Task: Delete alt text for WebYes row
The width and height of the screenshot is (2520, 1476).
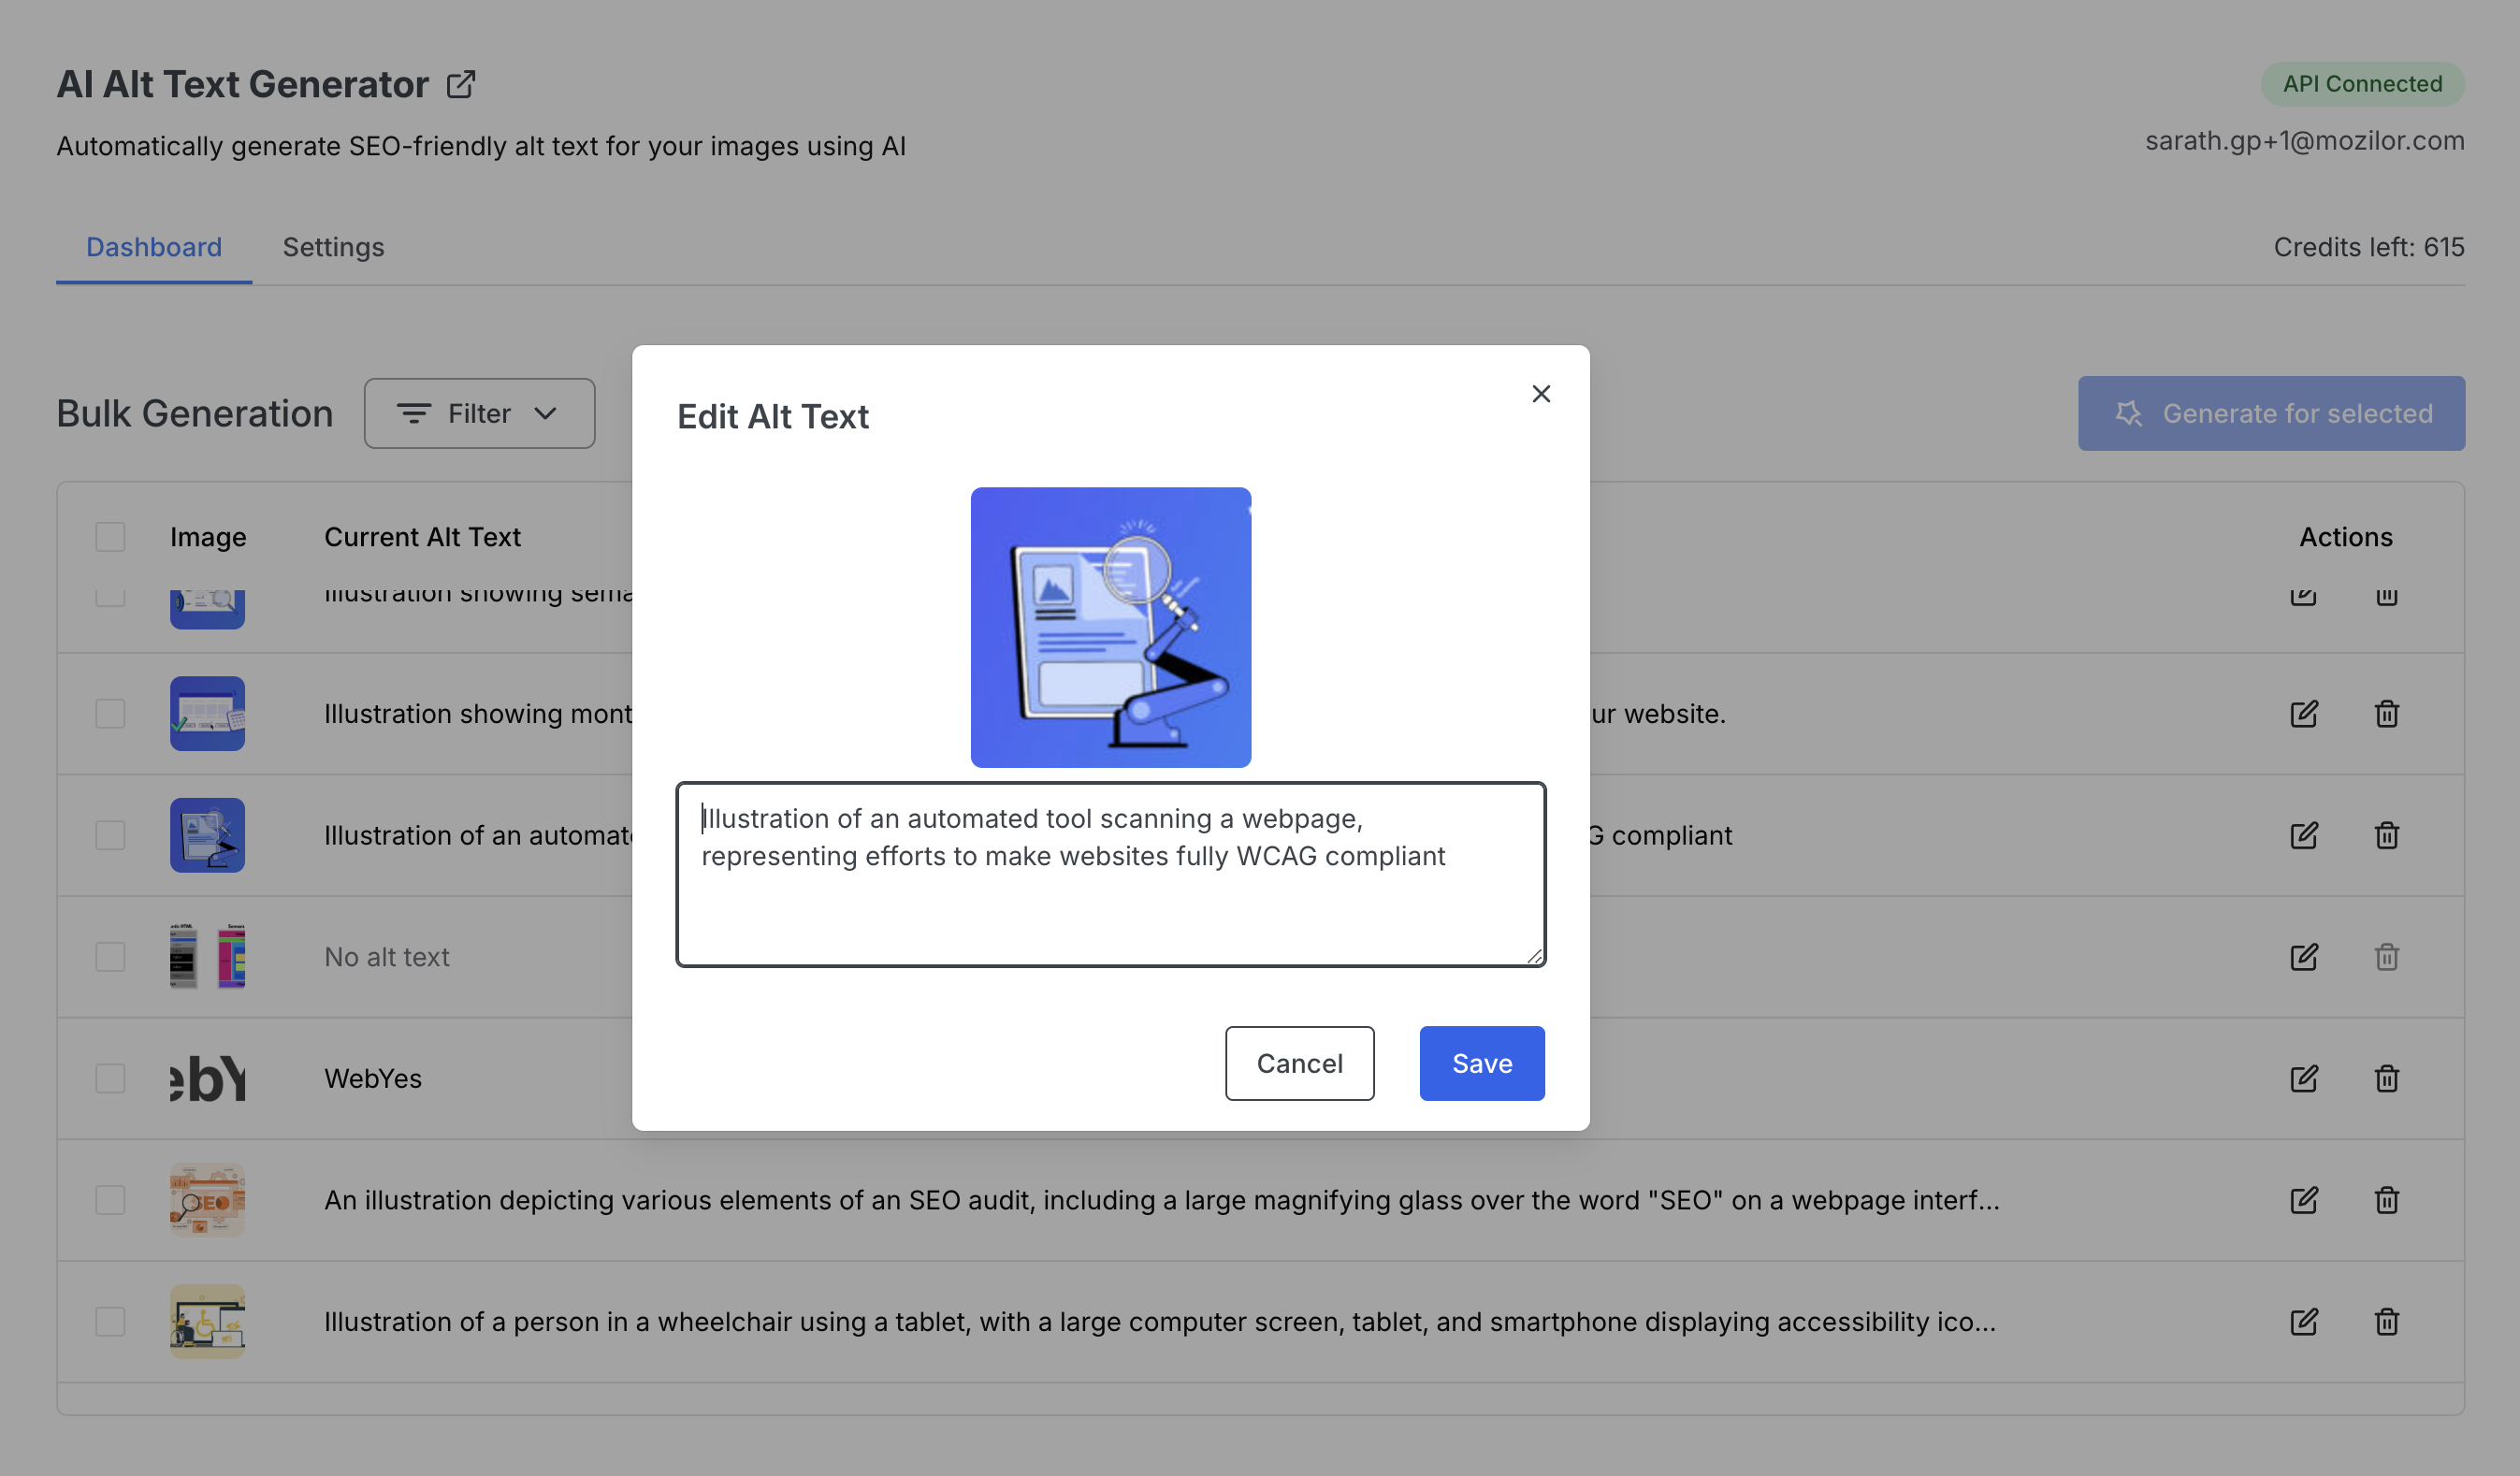Action: tap(2387, 1078)
